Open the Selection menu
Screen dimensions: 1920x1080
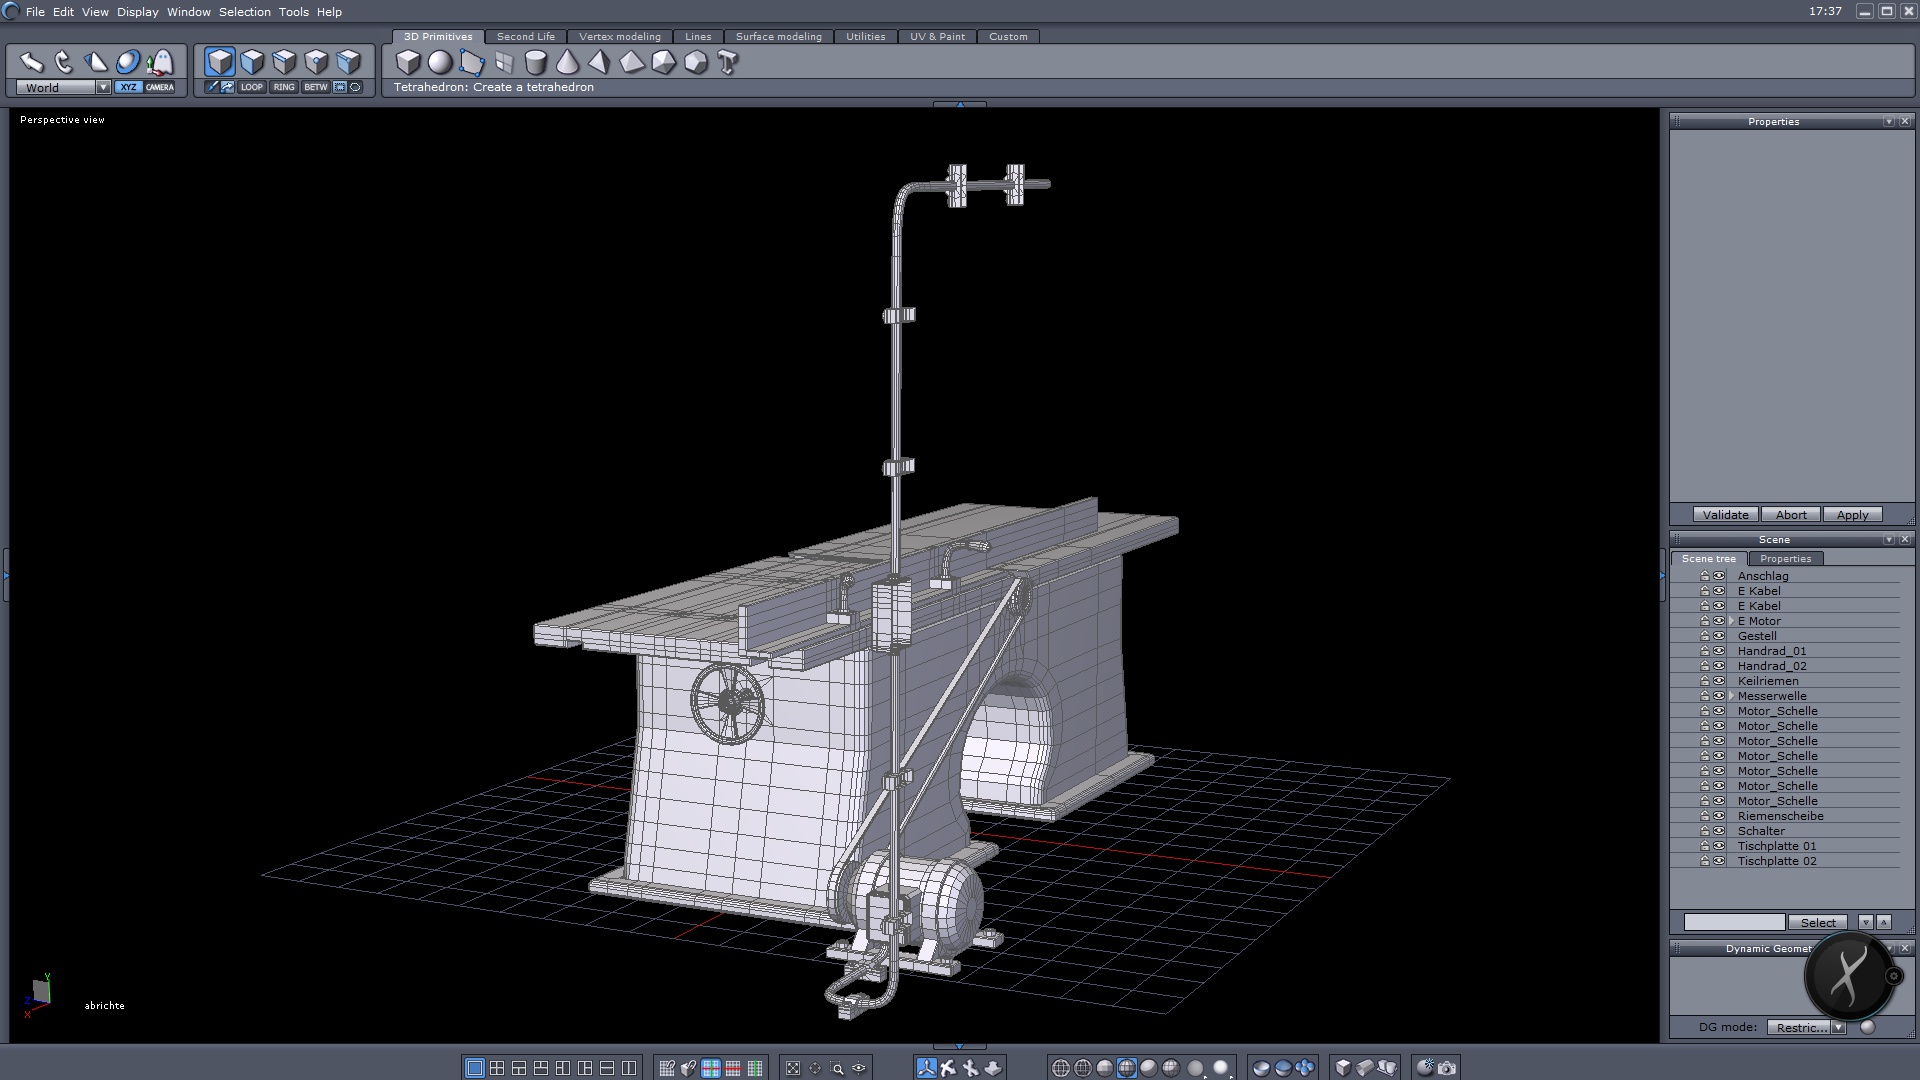244,12
